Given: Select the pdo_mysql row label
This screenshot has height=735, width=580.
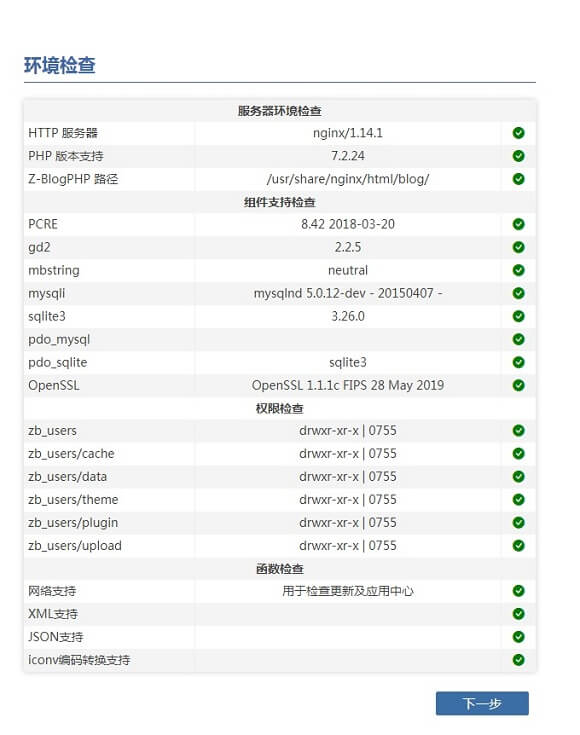Looking at the screenshot, I should (x=59, y=339).
